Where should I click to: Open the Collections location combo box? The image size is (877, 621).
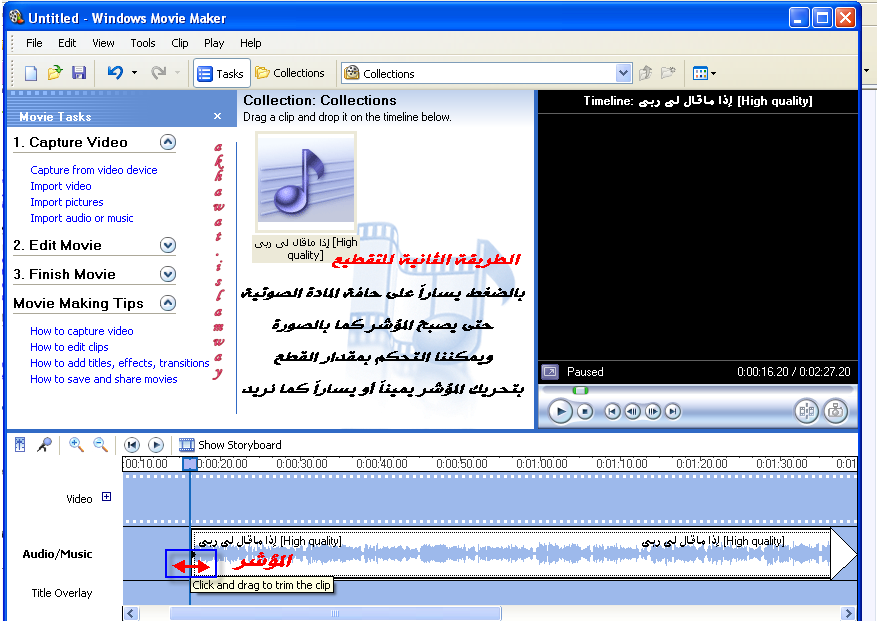487,73
